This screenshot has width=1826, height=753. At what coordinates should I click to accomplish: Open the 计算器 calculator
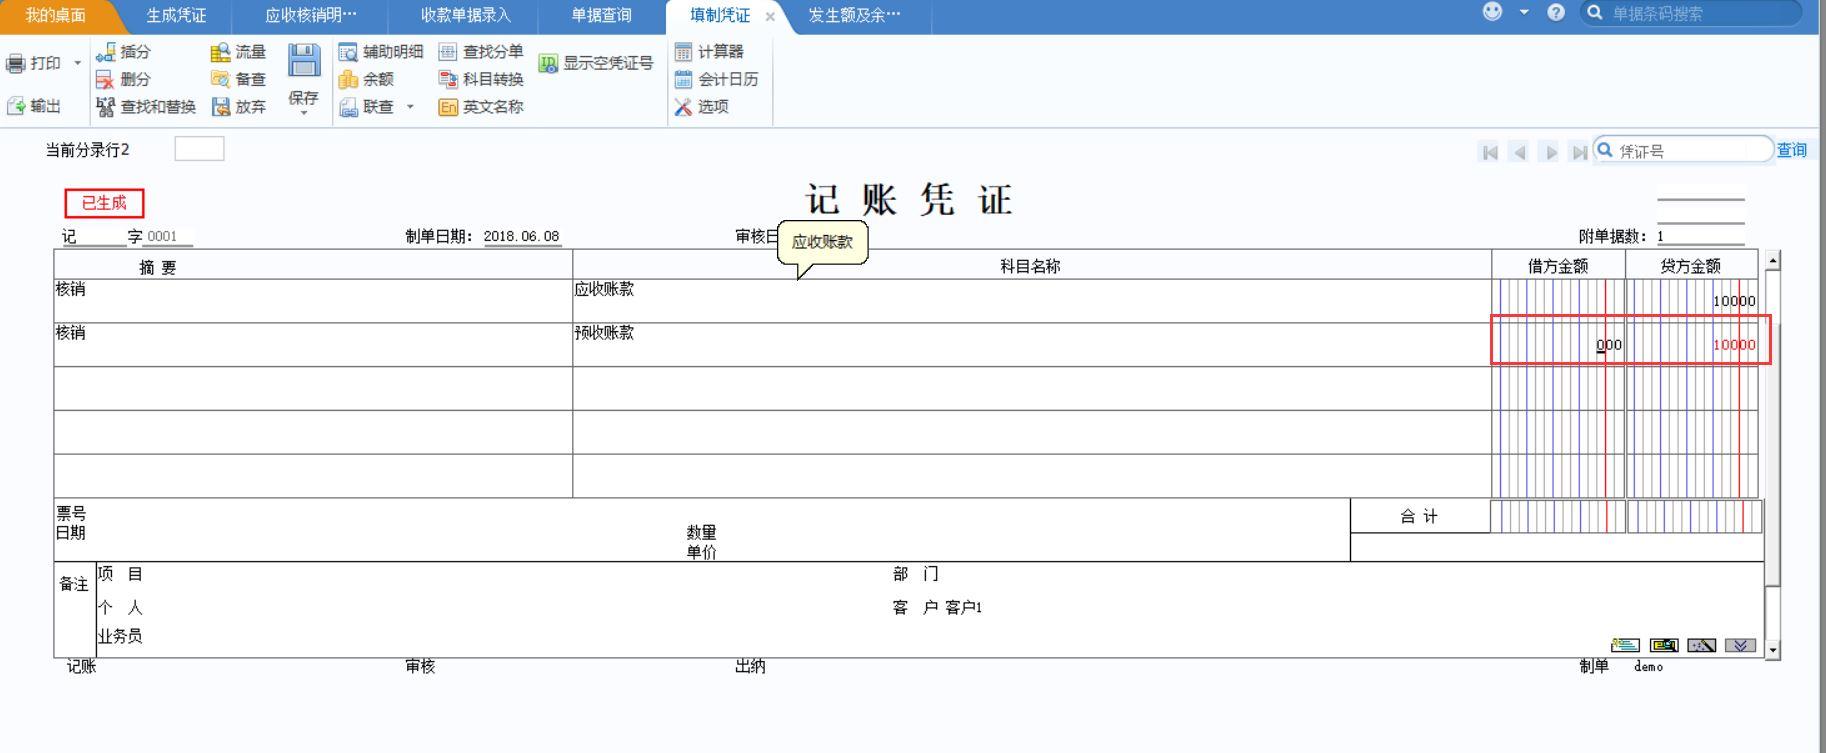(709, 52)
